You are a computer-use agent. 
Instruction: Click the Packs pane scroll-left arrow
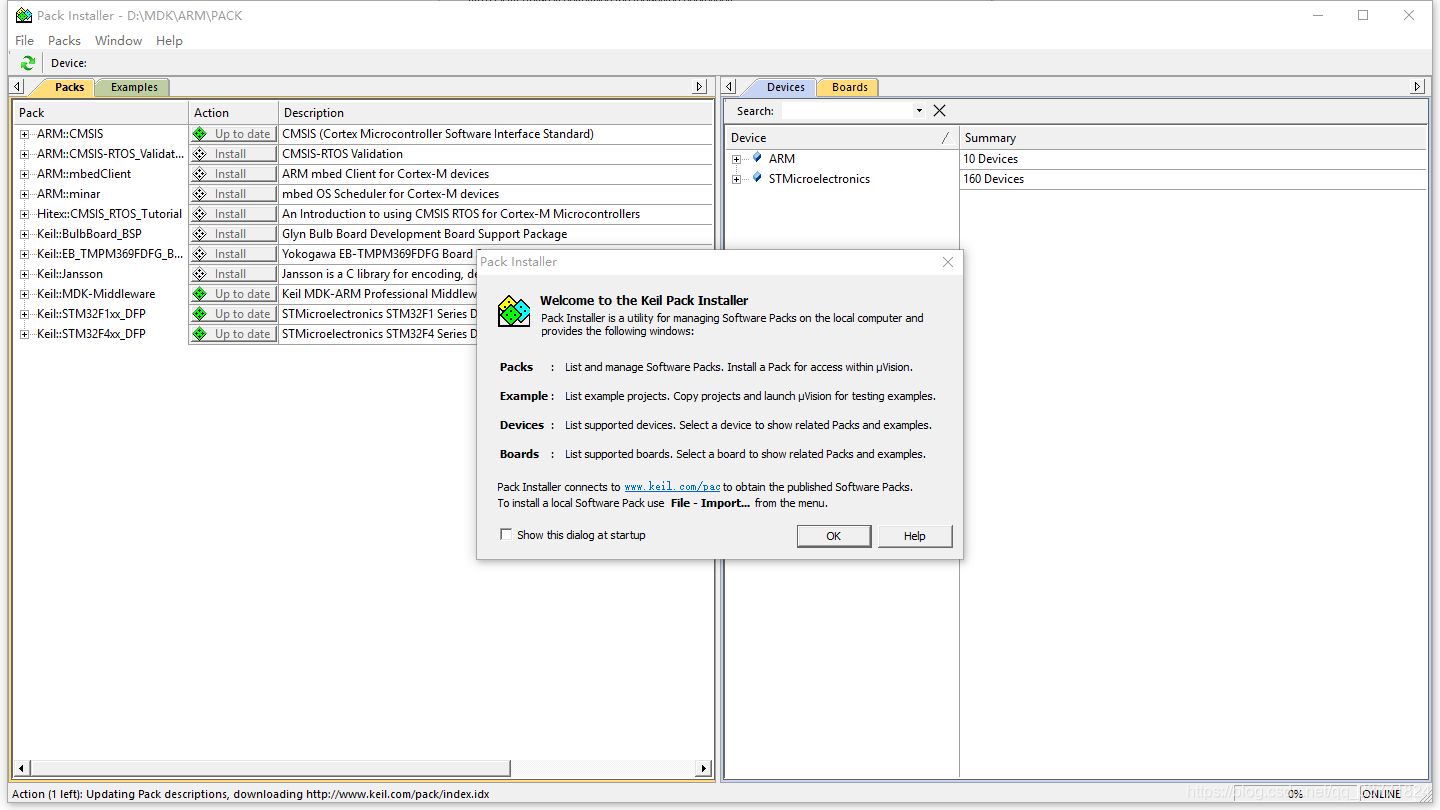(19, 768)
